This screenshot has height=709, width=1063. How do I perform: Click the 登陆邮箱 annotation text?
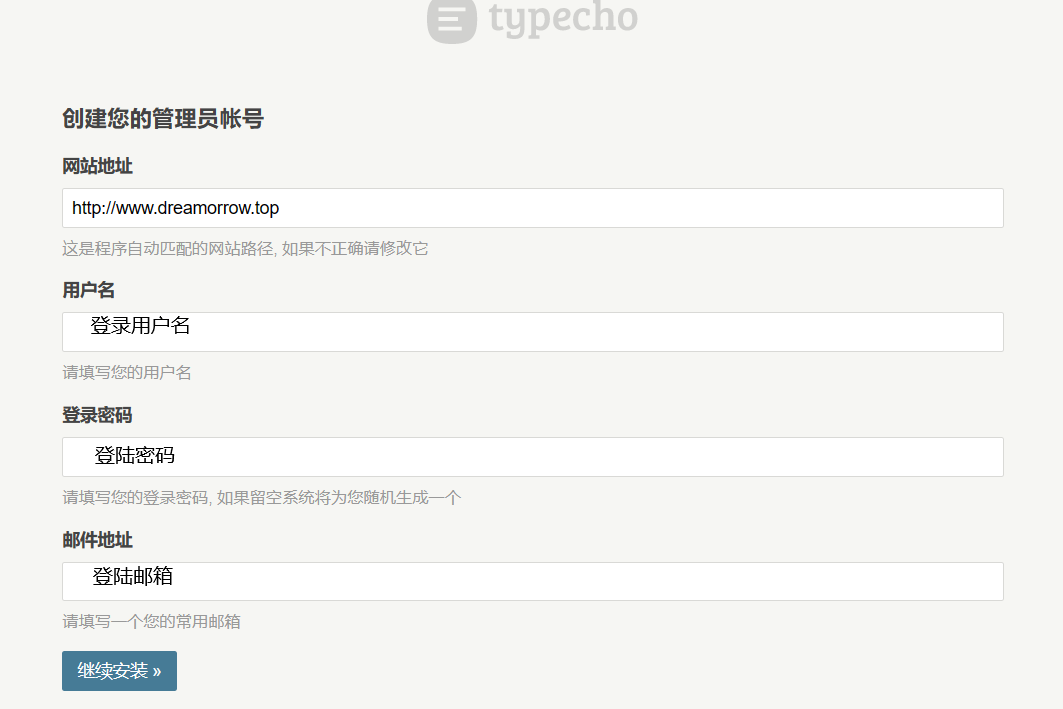(x=133, y=576)
